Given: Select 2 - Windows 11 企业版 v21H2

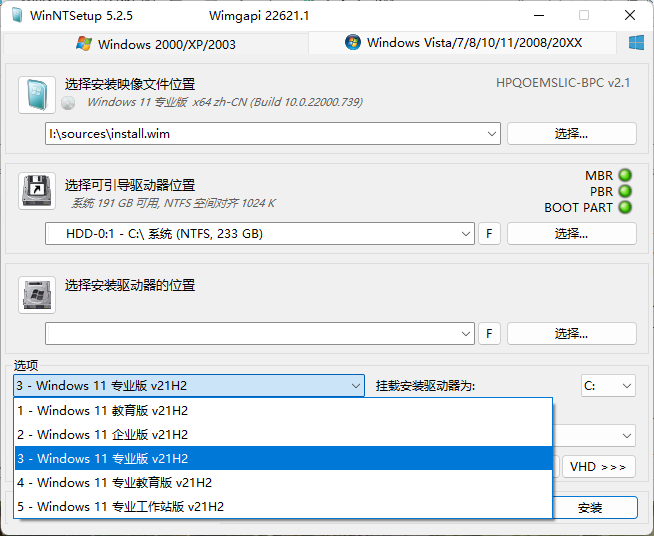Looking at the screenshot, I should tap(283, 435).
